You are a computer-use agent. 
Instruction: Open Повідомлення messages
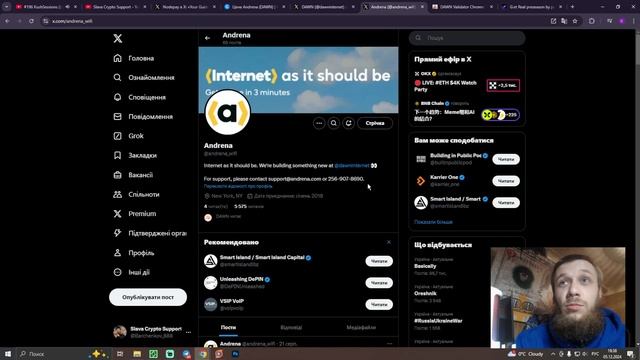[x=143, y=117]
